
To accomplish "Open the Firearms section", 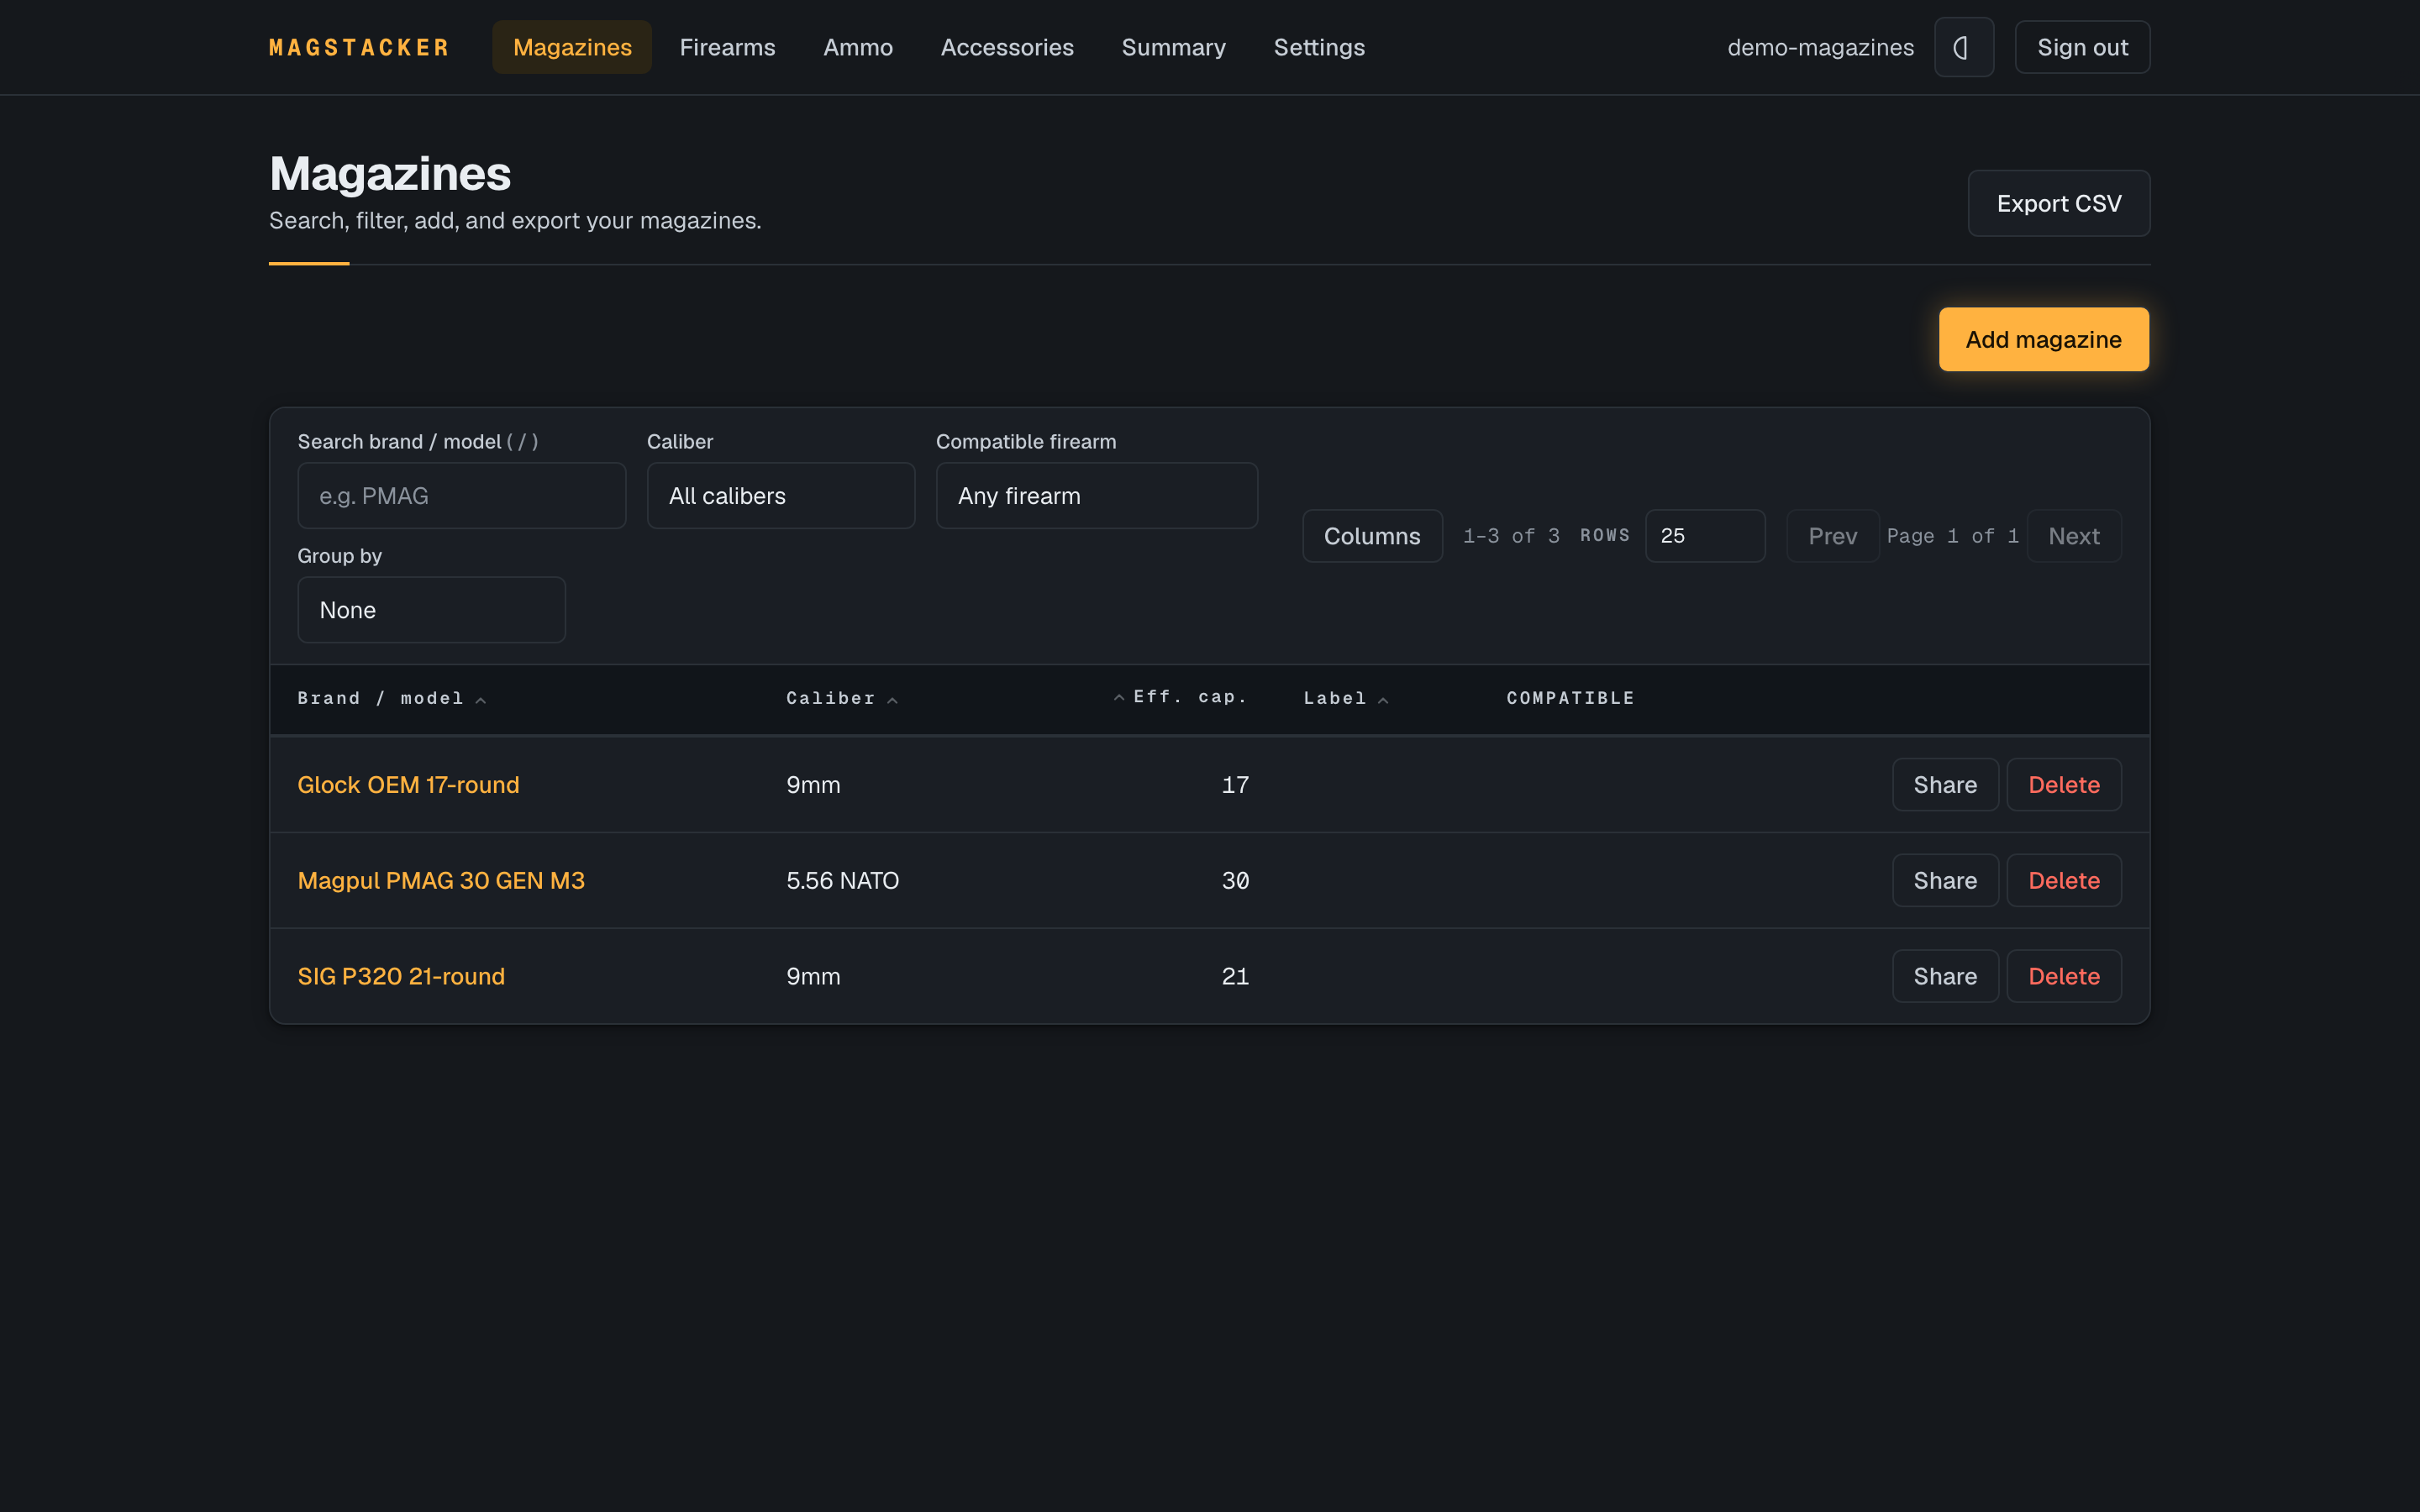I will point(727,47).
